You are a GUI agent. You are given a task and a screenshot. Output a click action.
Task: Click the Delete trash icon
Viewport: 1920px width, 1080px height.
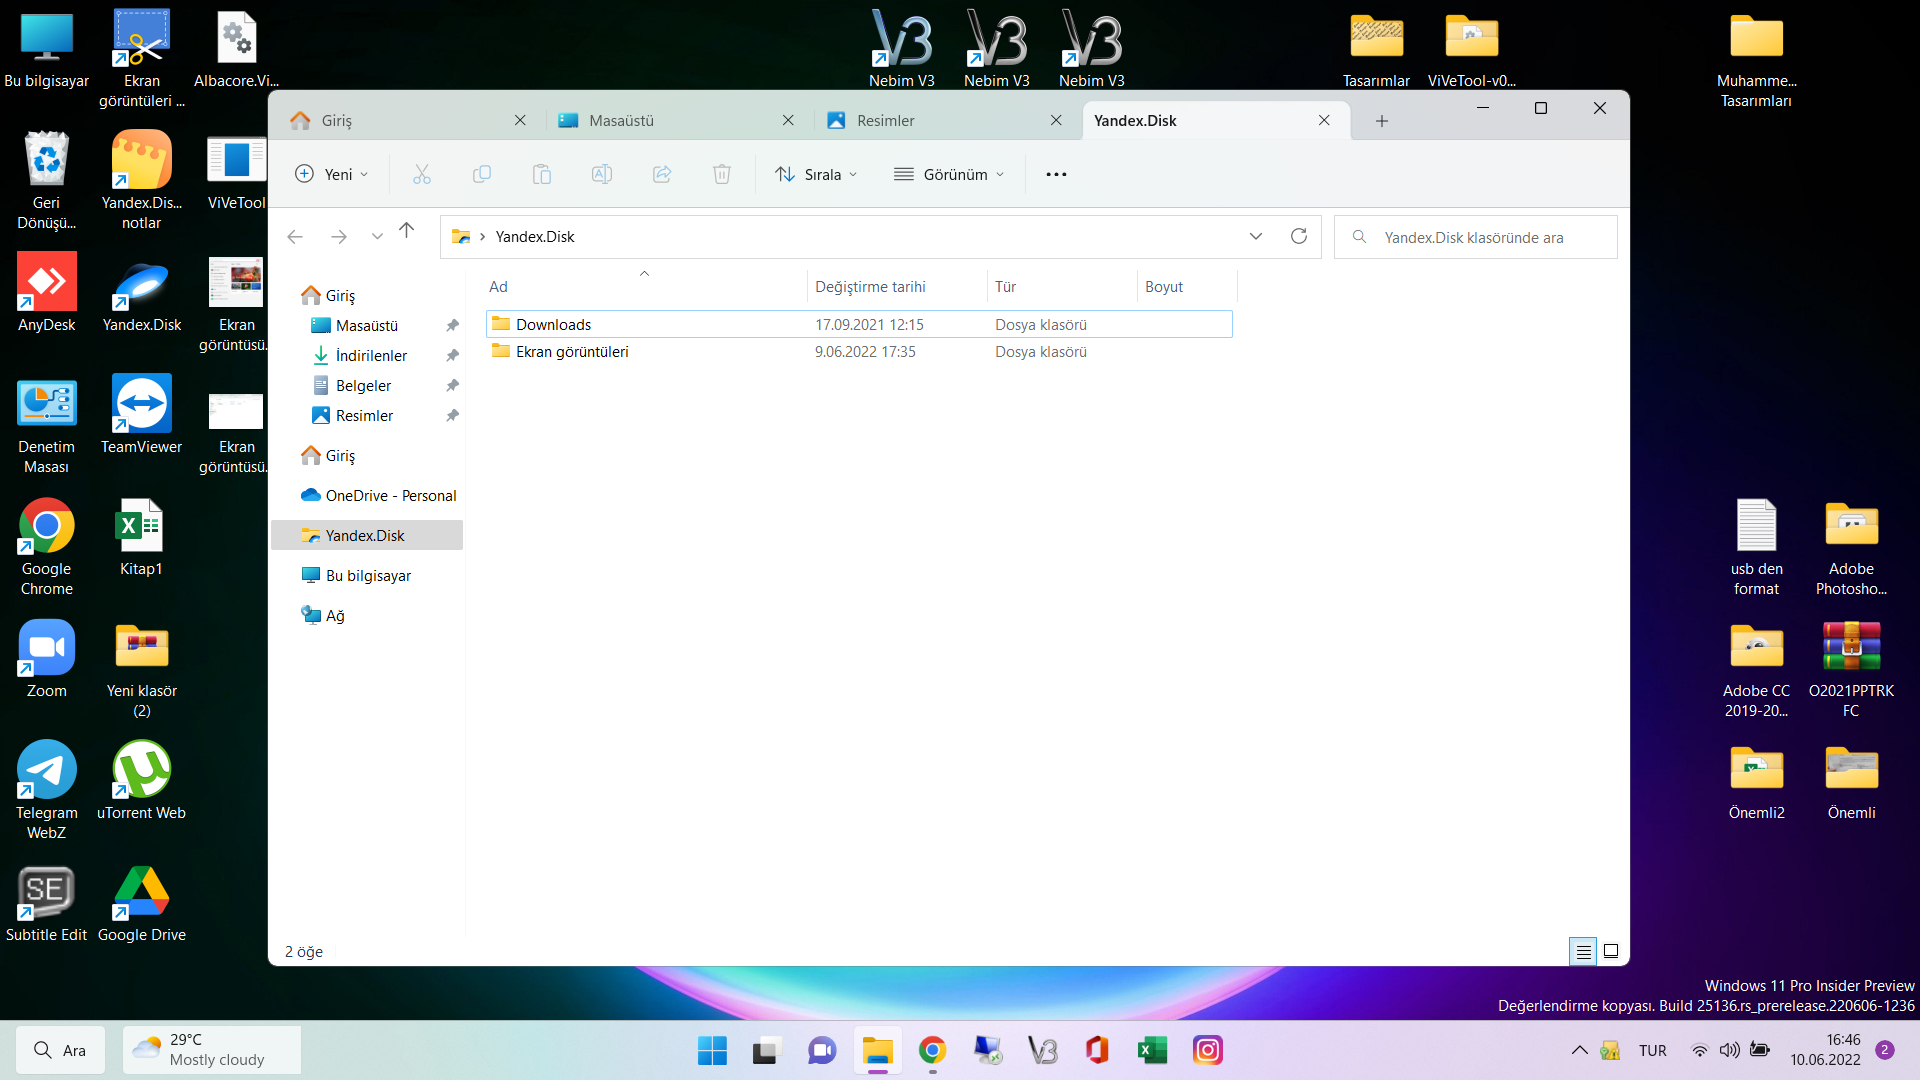pyautogui.click(x=721, y=174)
